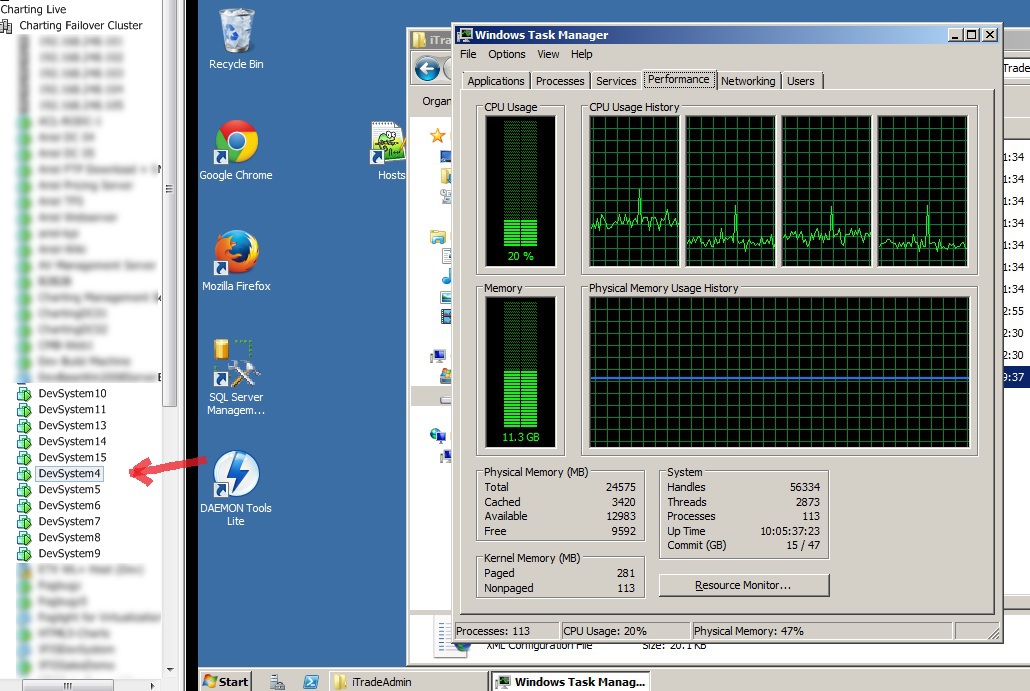Click the Task Manager title bar icon
The height and width of the screenshot is (691, 1030).
tap(465, 35)
